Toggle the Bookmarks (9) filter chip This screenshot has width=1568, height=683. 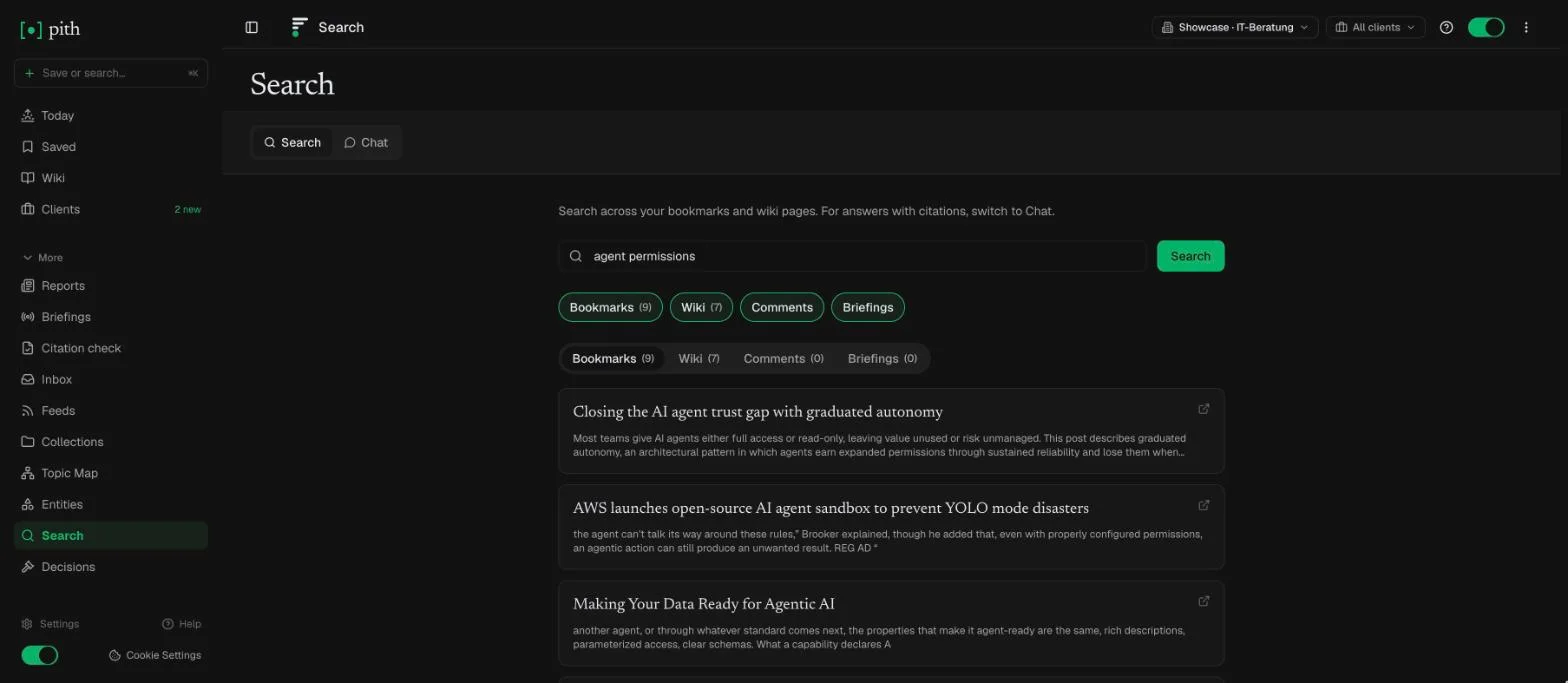point(610,307)
